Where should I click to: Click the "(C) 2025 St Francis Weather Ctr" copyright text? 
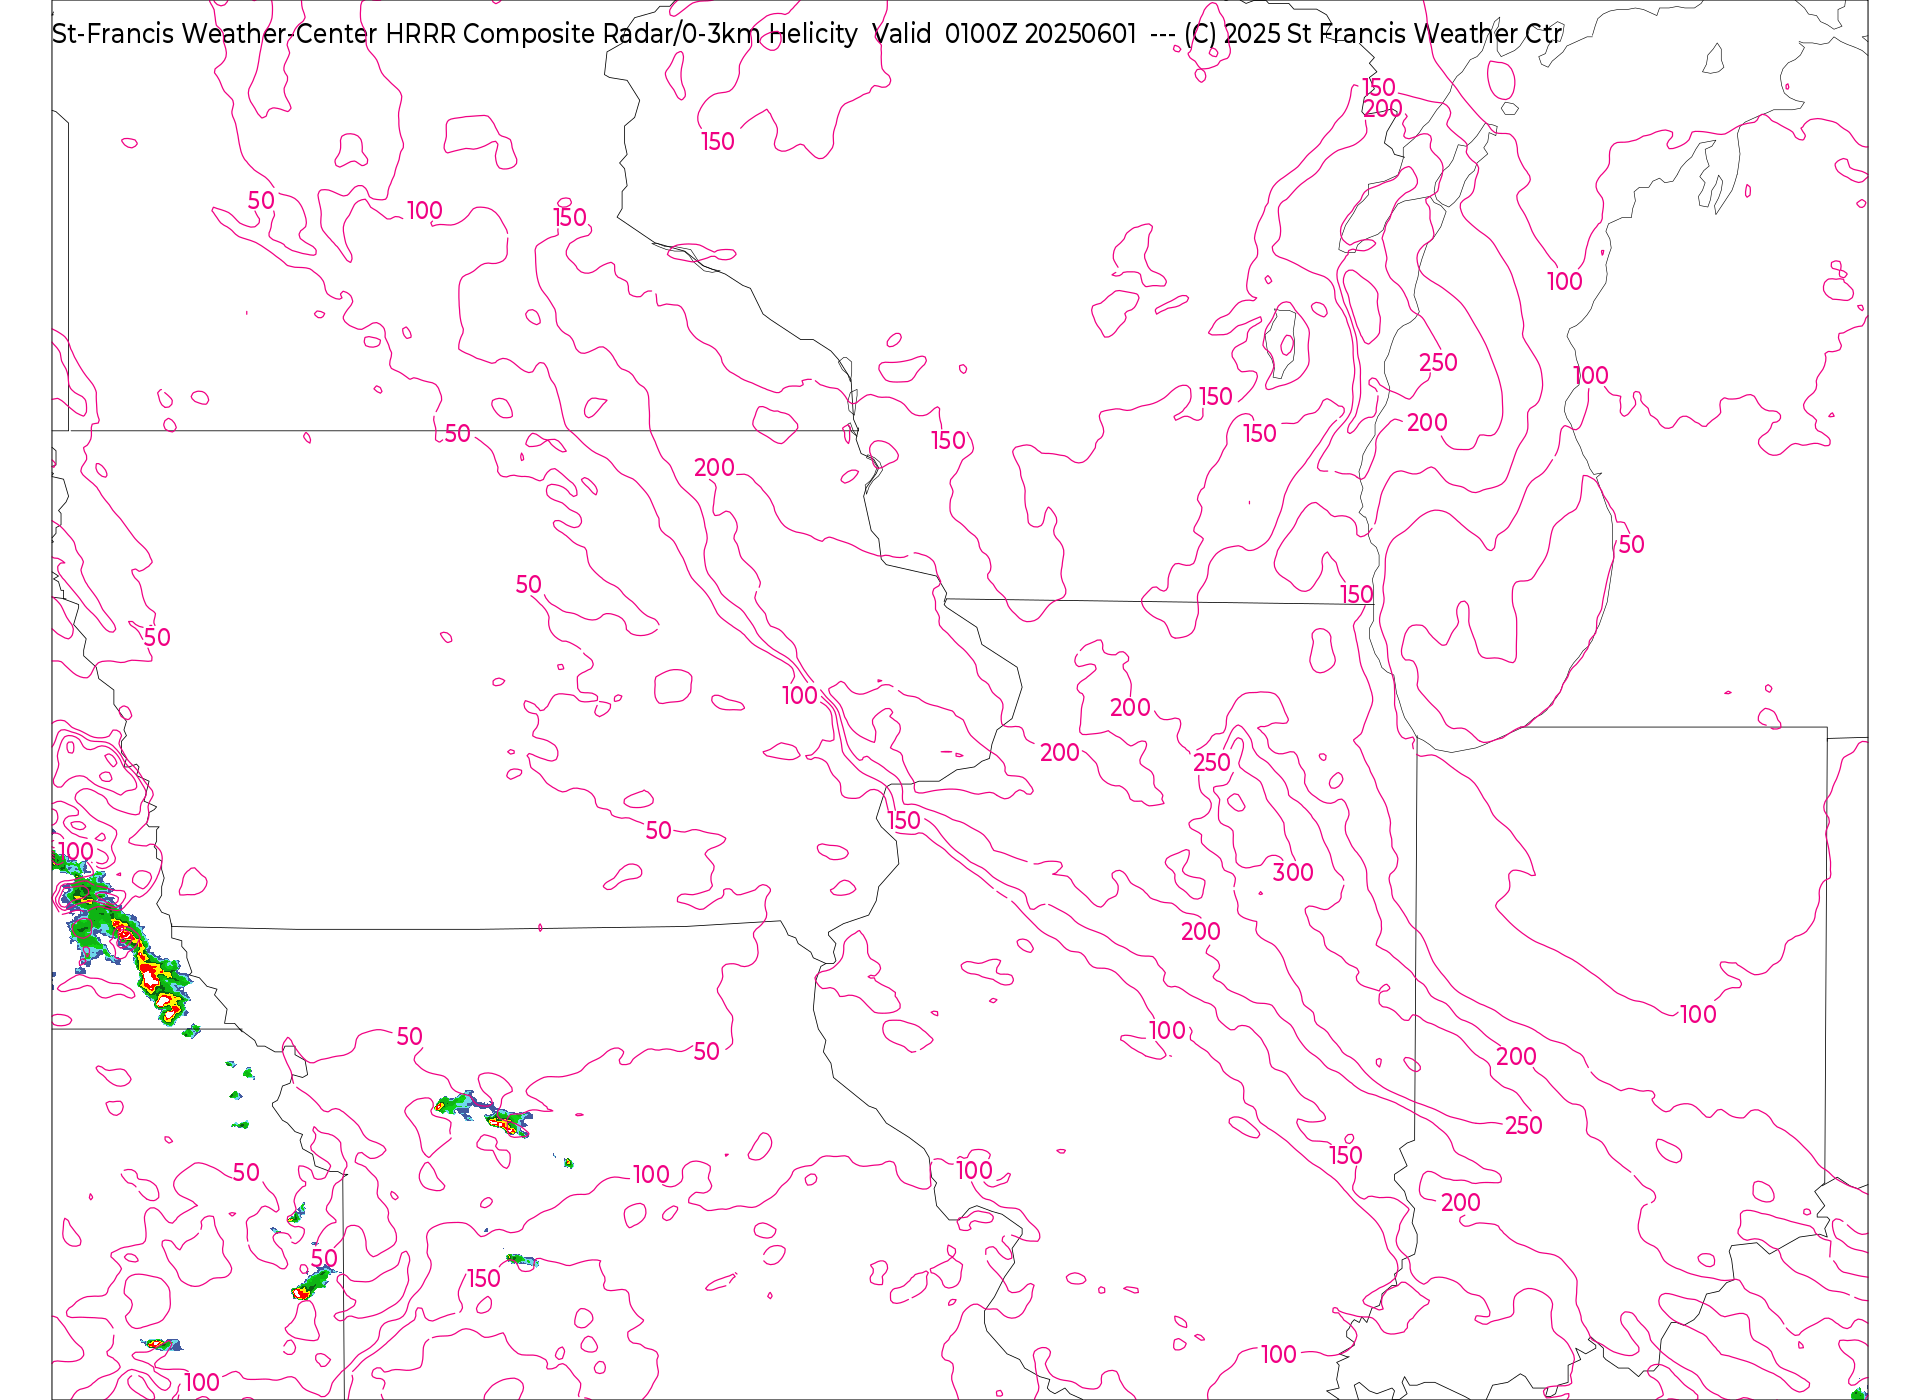[1372, 34]
